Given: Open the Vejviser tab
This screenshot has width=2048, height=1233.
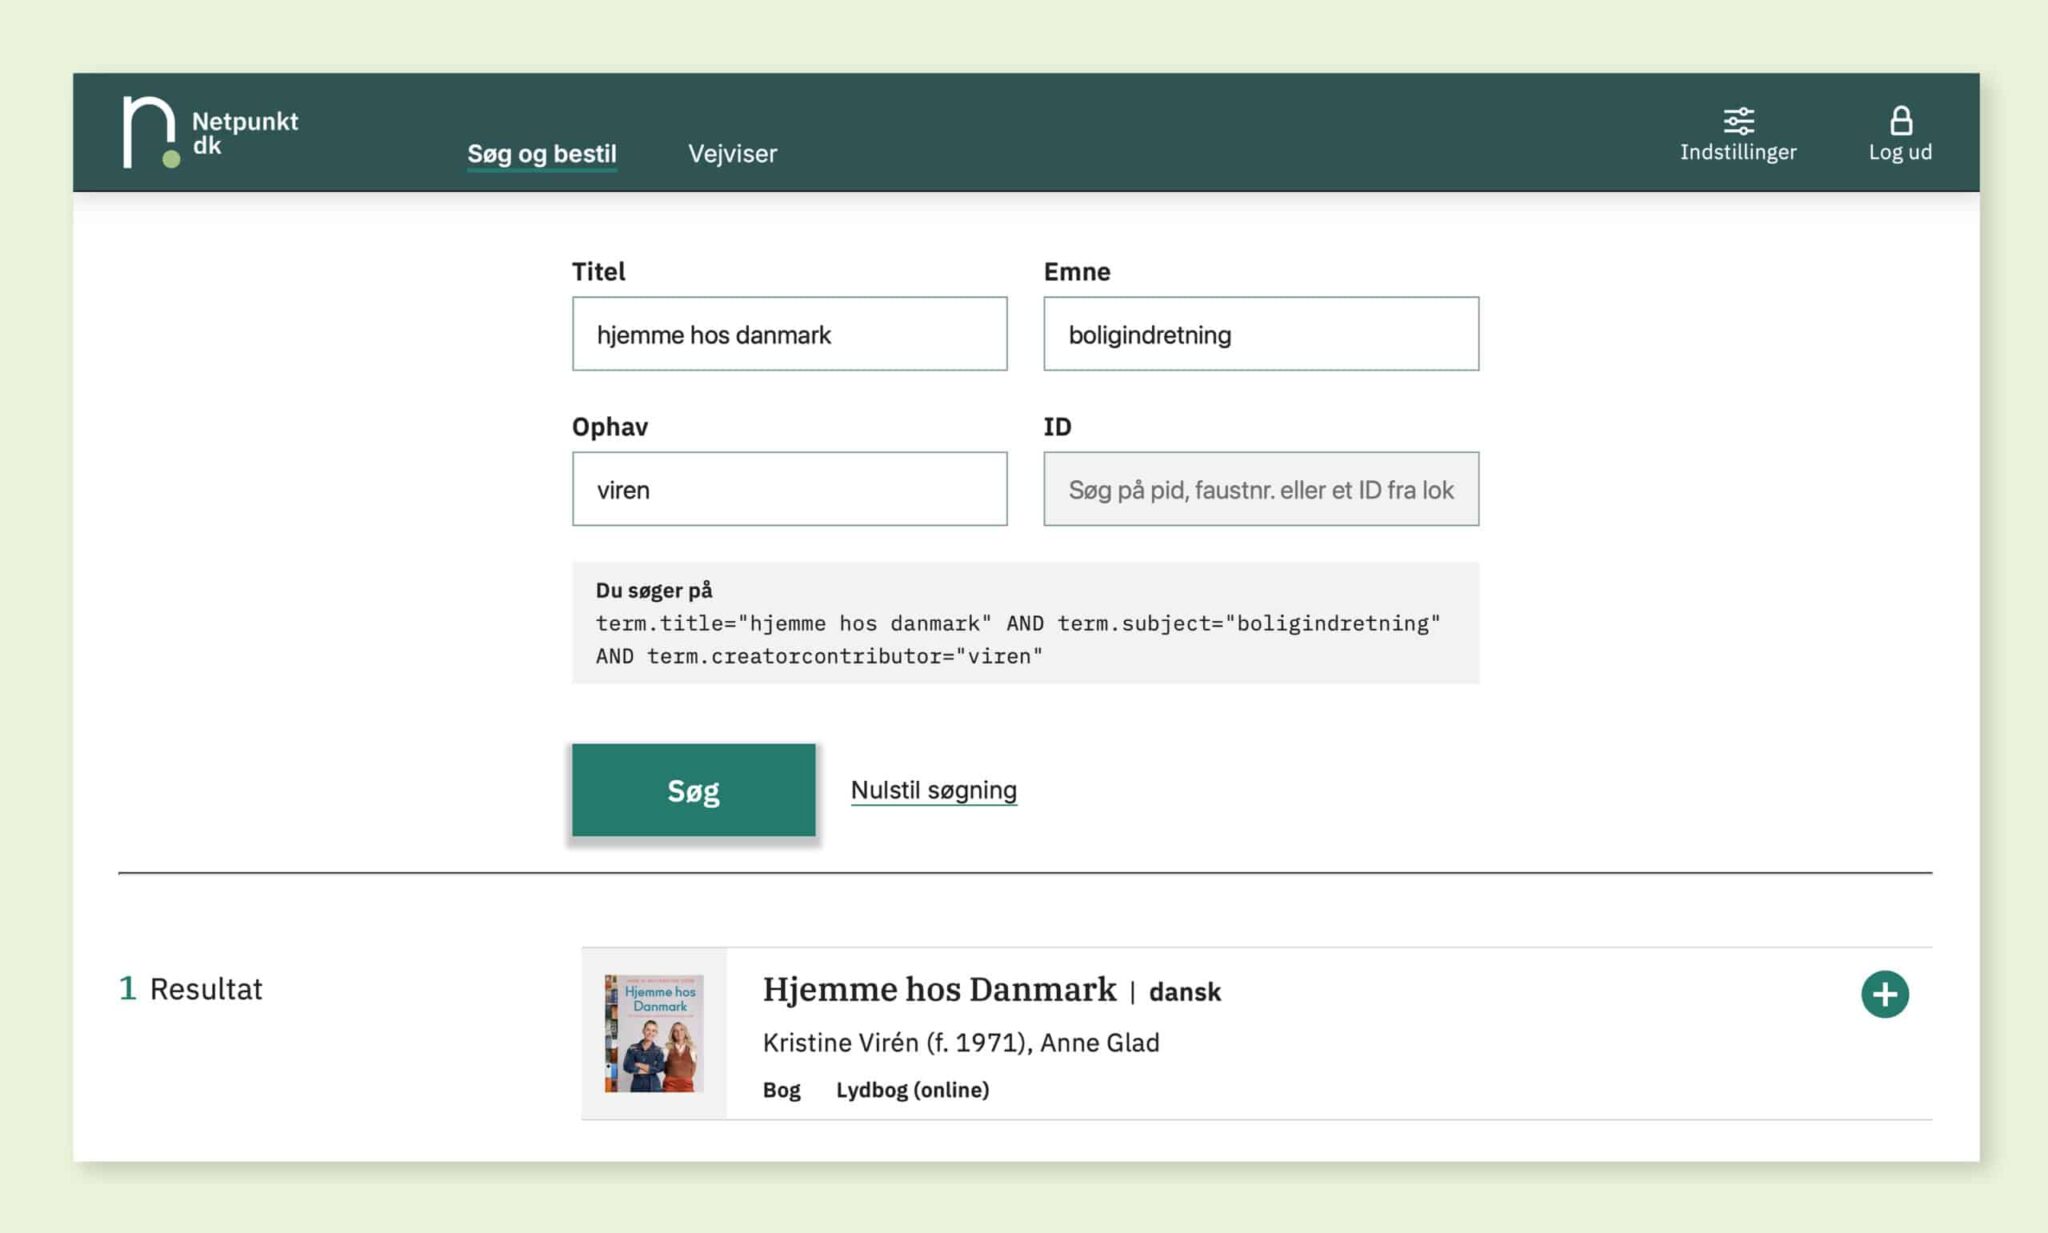Looking at the screenshot, I should [732, 153].
